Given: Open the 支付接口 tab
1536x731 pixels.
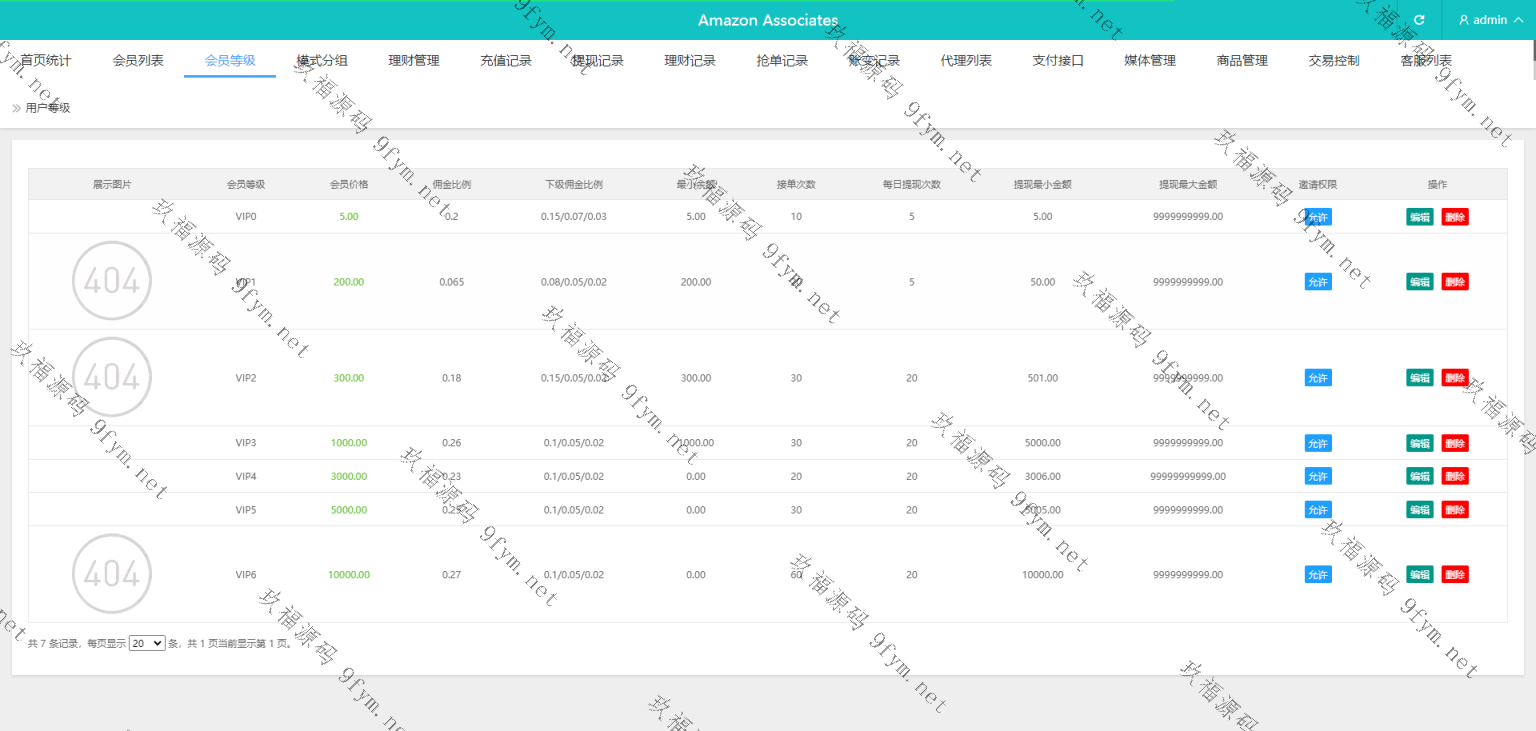Looking at the screenshot, I should [x=1058, y=61].
